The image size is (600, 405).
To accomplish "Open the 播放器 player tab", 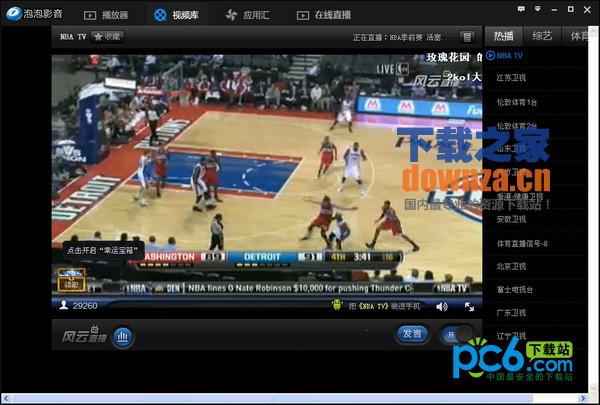I will pyautogui.click(x=106, y=15).
